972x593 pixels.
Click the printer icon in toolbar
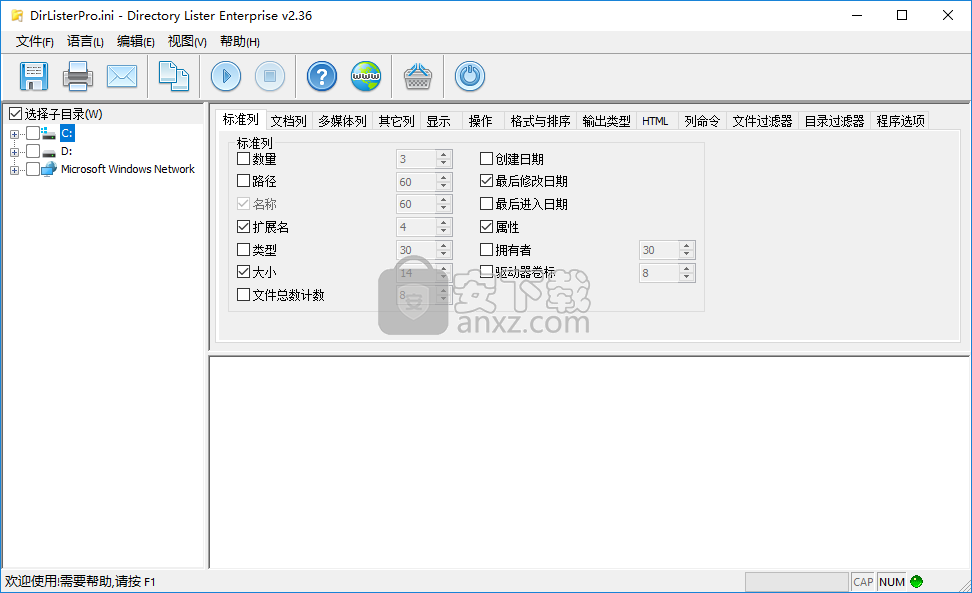point(78,76)
